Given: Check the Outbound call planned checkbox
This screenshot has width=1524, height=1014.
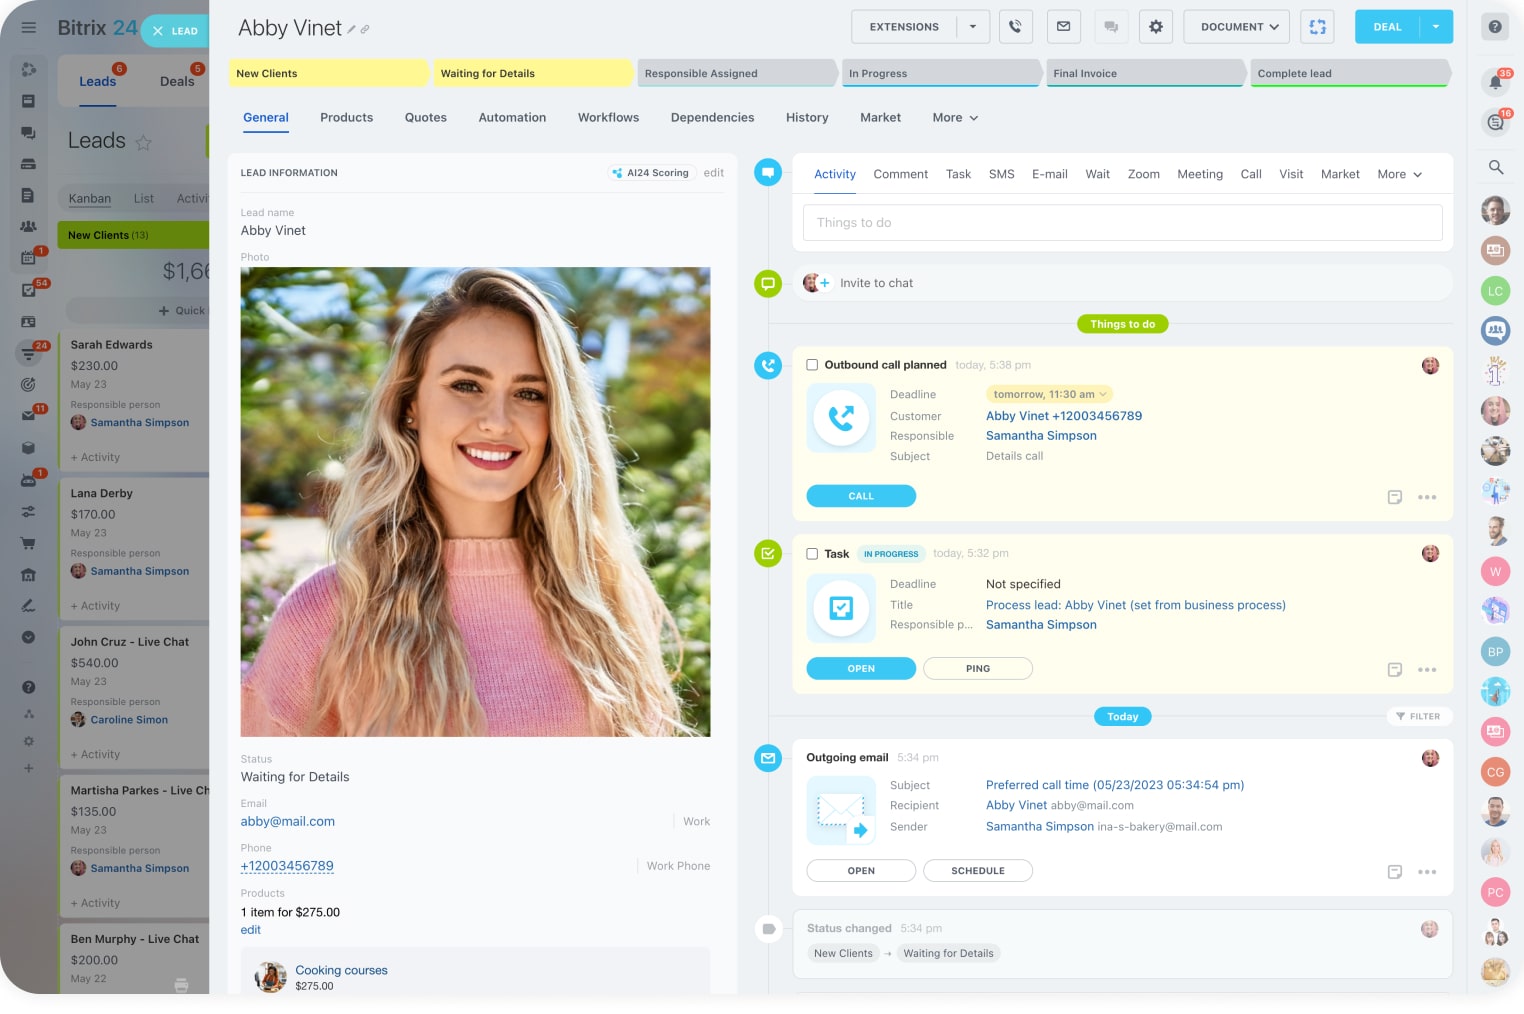Looking at the screenshot, I should (812, 365).
